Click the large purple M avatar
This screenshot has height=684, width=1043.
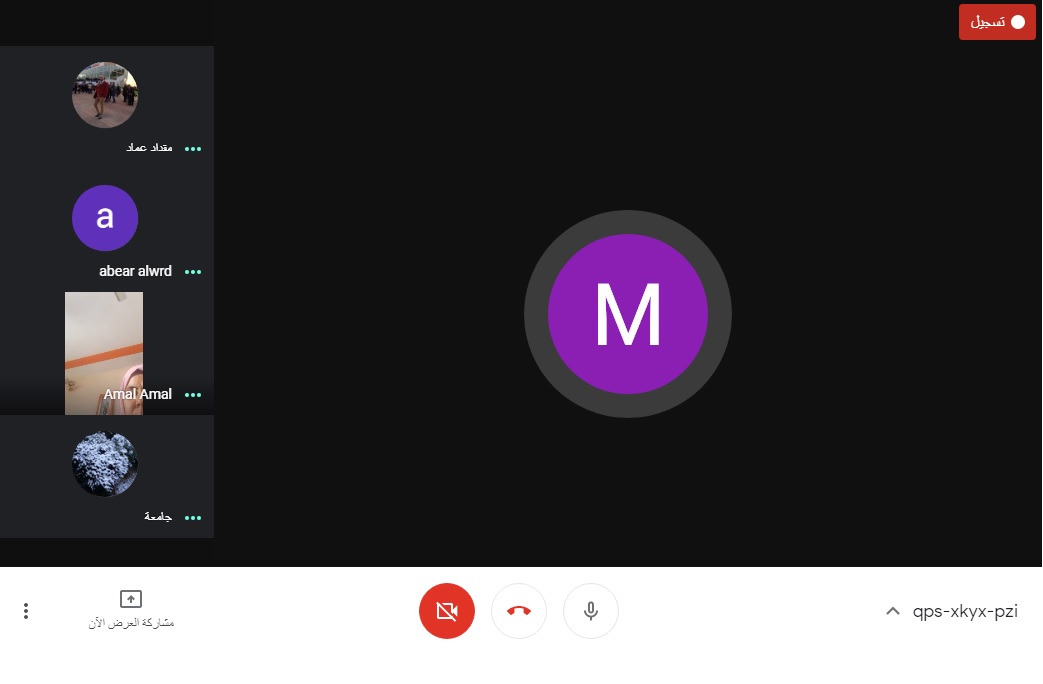(628, 314)
